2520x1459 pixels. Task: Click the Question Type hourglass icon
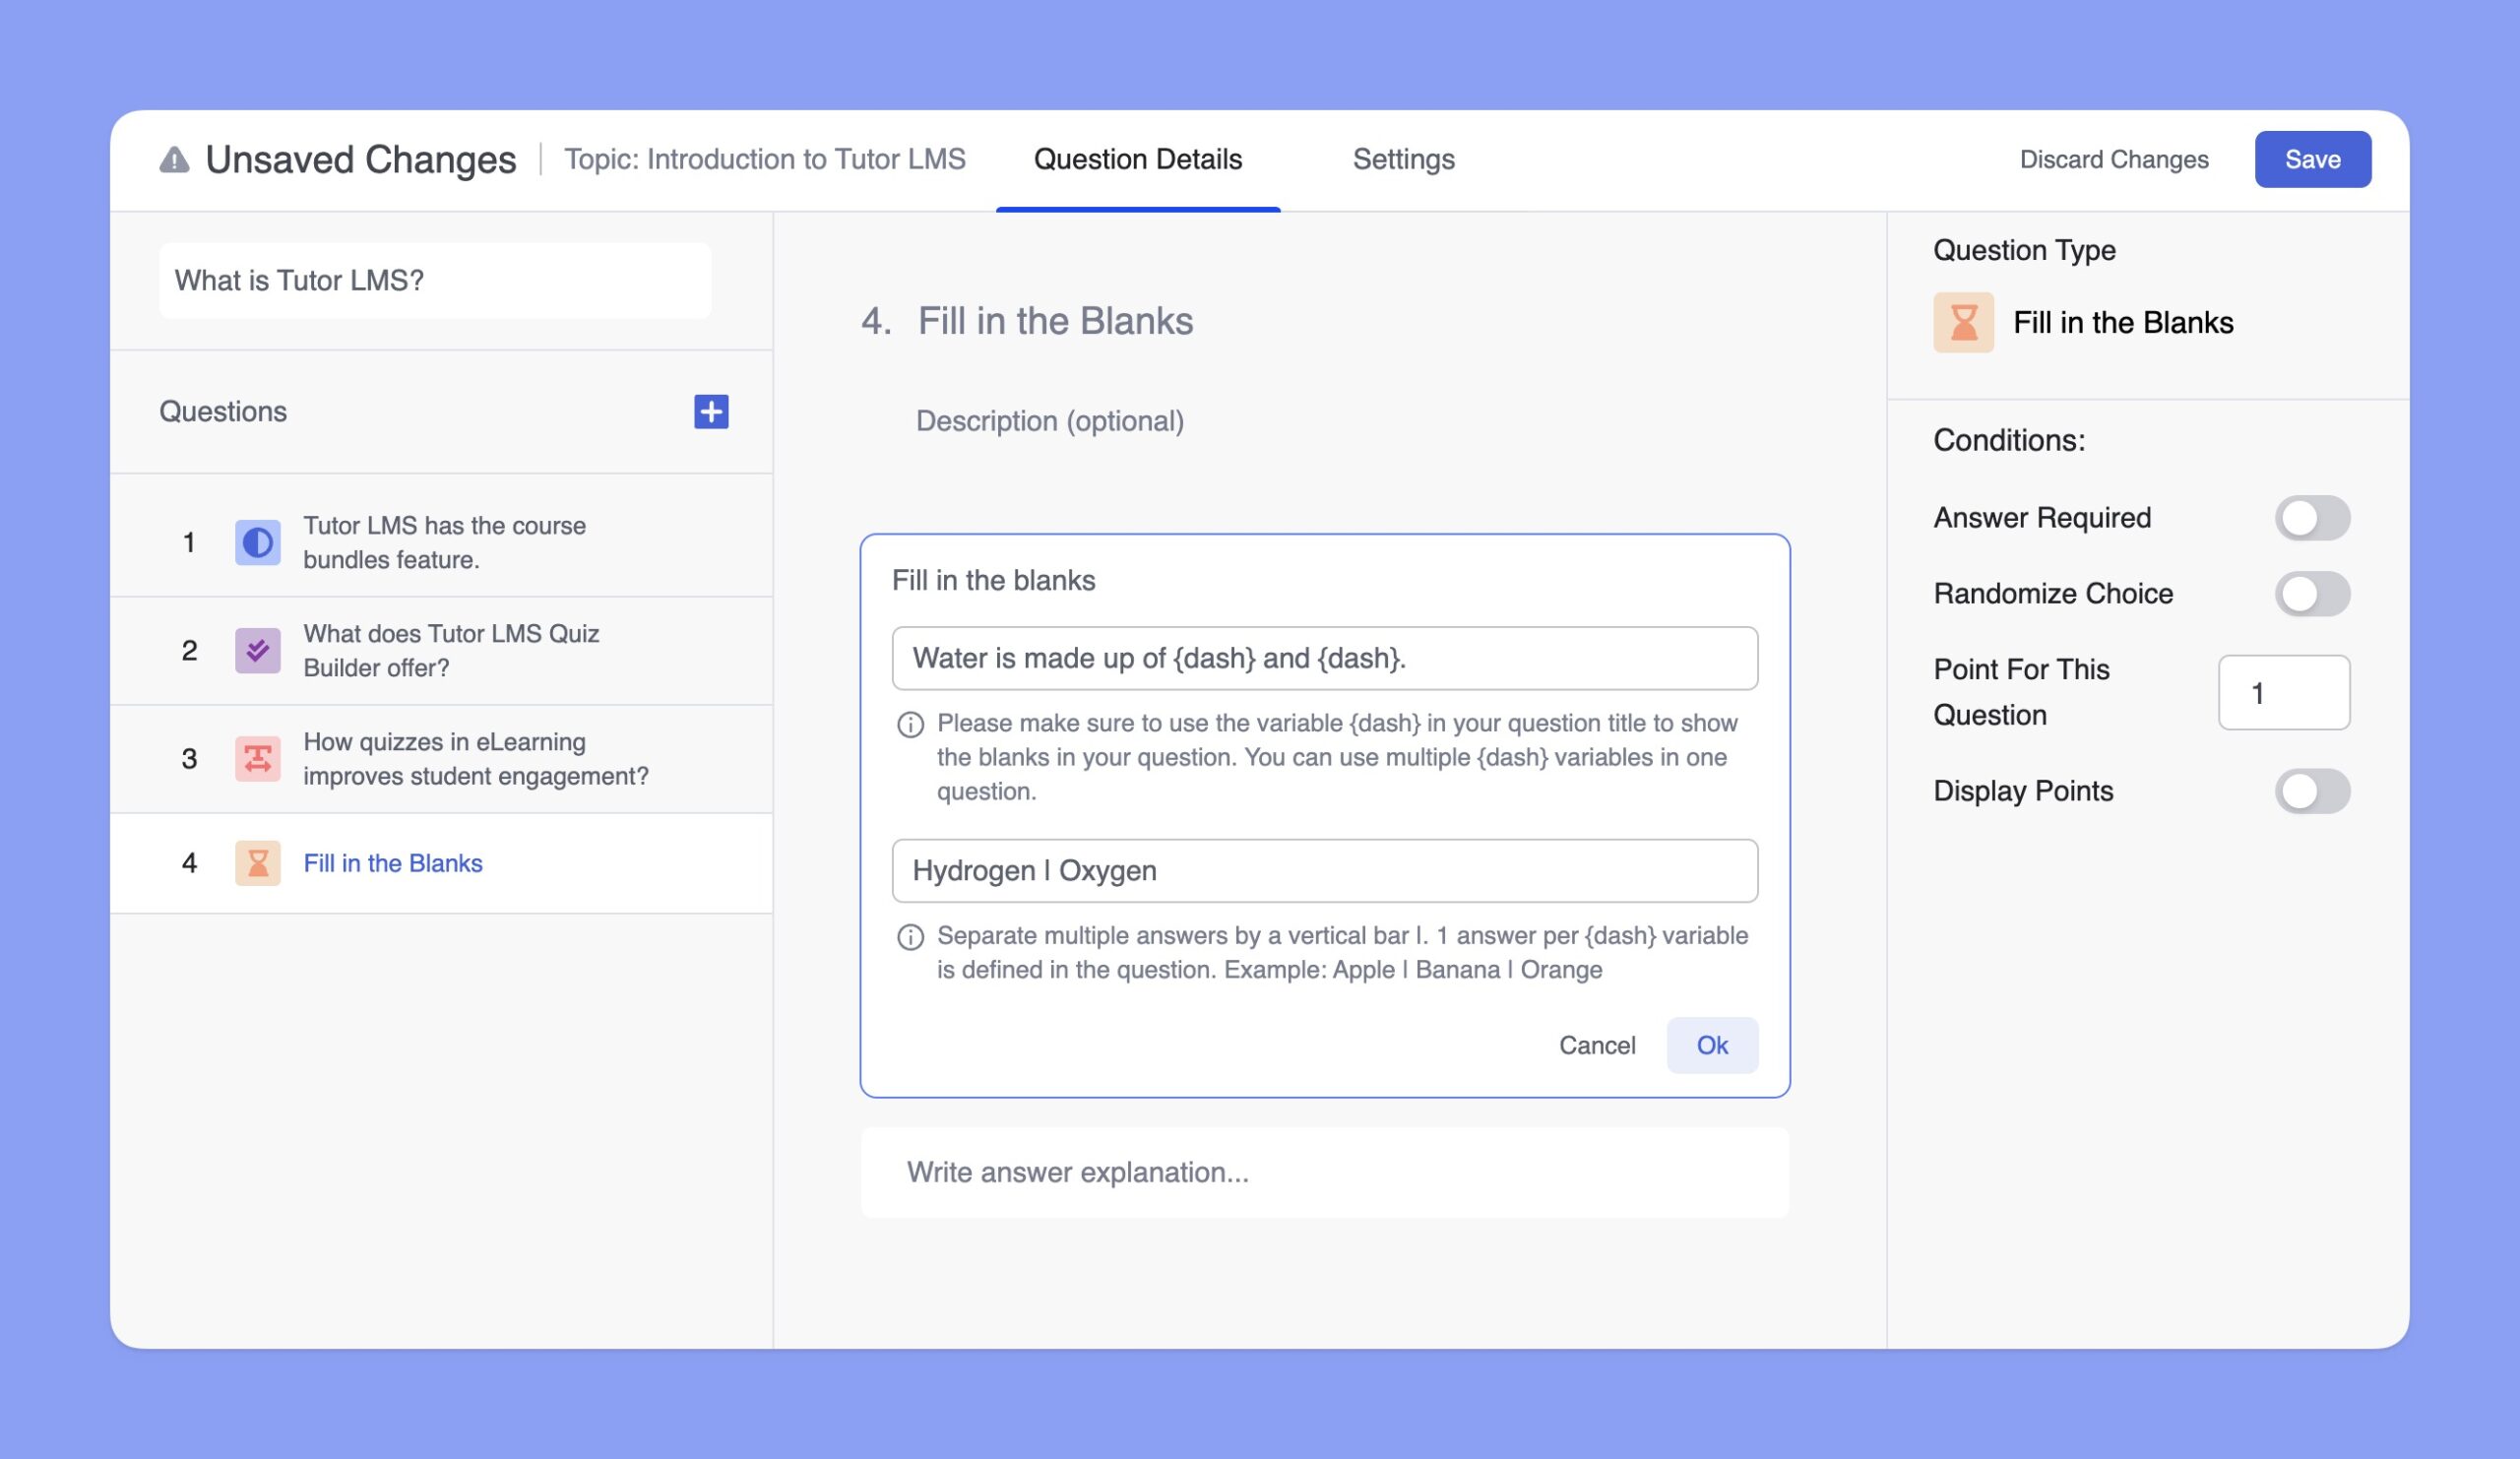click(x=1963, y=322)
